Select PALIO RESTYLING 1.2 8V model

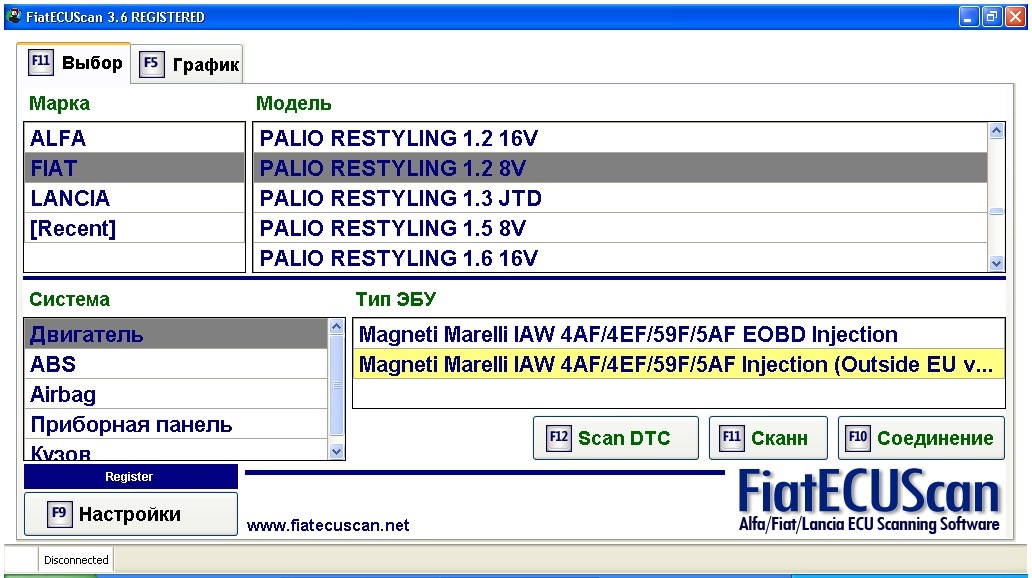620,168
